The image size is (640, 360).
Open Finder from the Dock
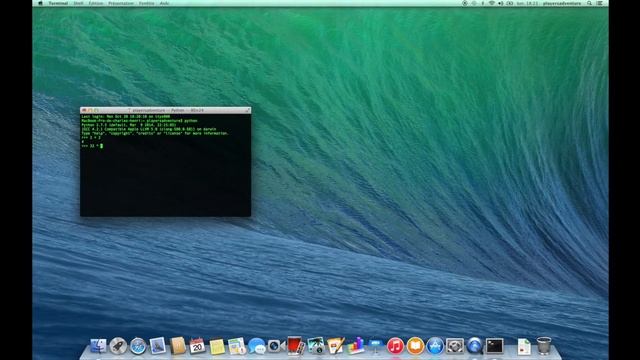click(x=98, y=346)
